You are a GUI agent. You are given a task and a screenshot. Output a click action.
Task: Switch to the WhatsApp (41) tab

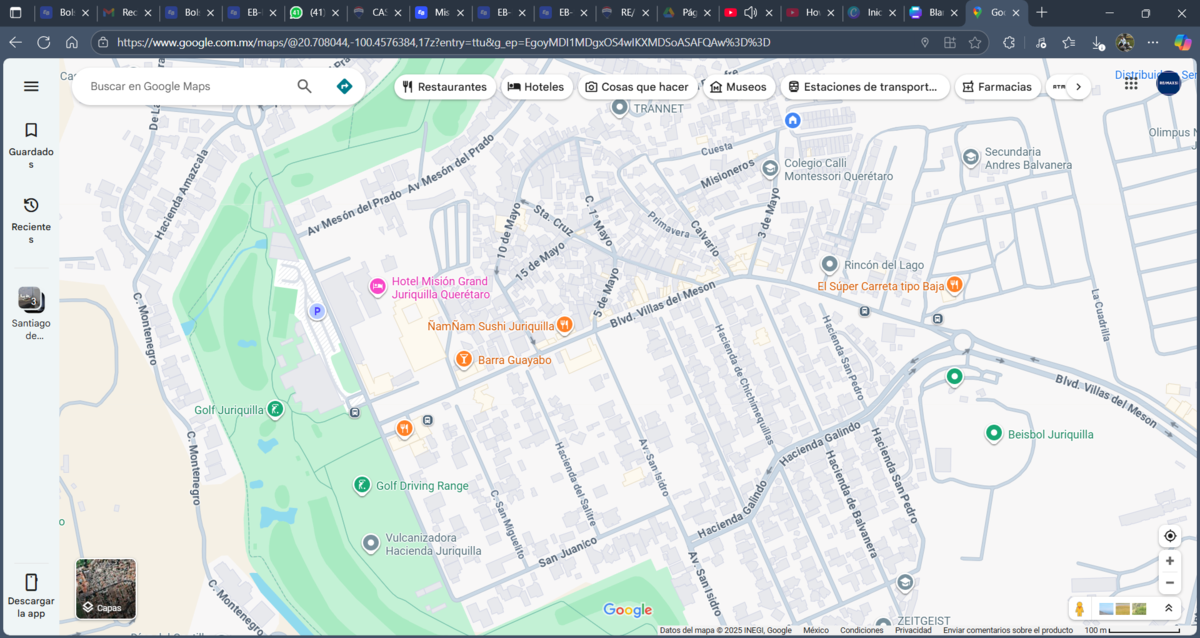pyautogui.click(x=312, y=13)
